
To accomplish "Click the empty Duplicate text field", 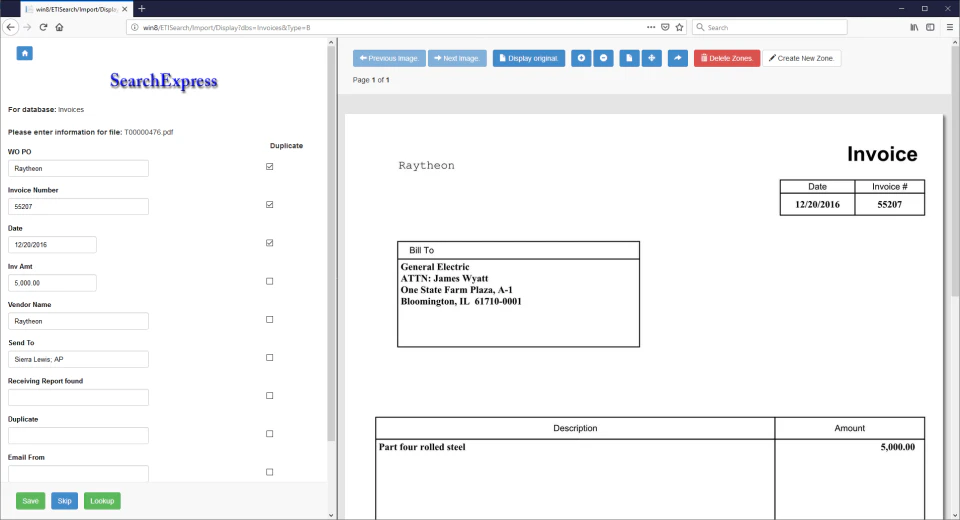I will [78, 435].
